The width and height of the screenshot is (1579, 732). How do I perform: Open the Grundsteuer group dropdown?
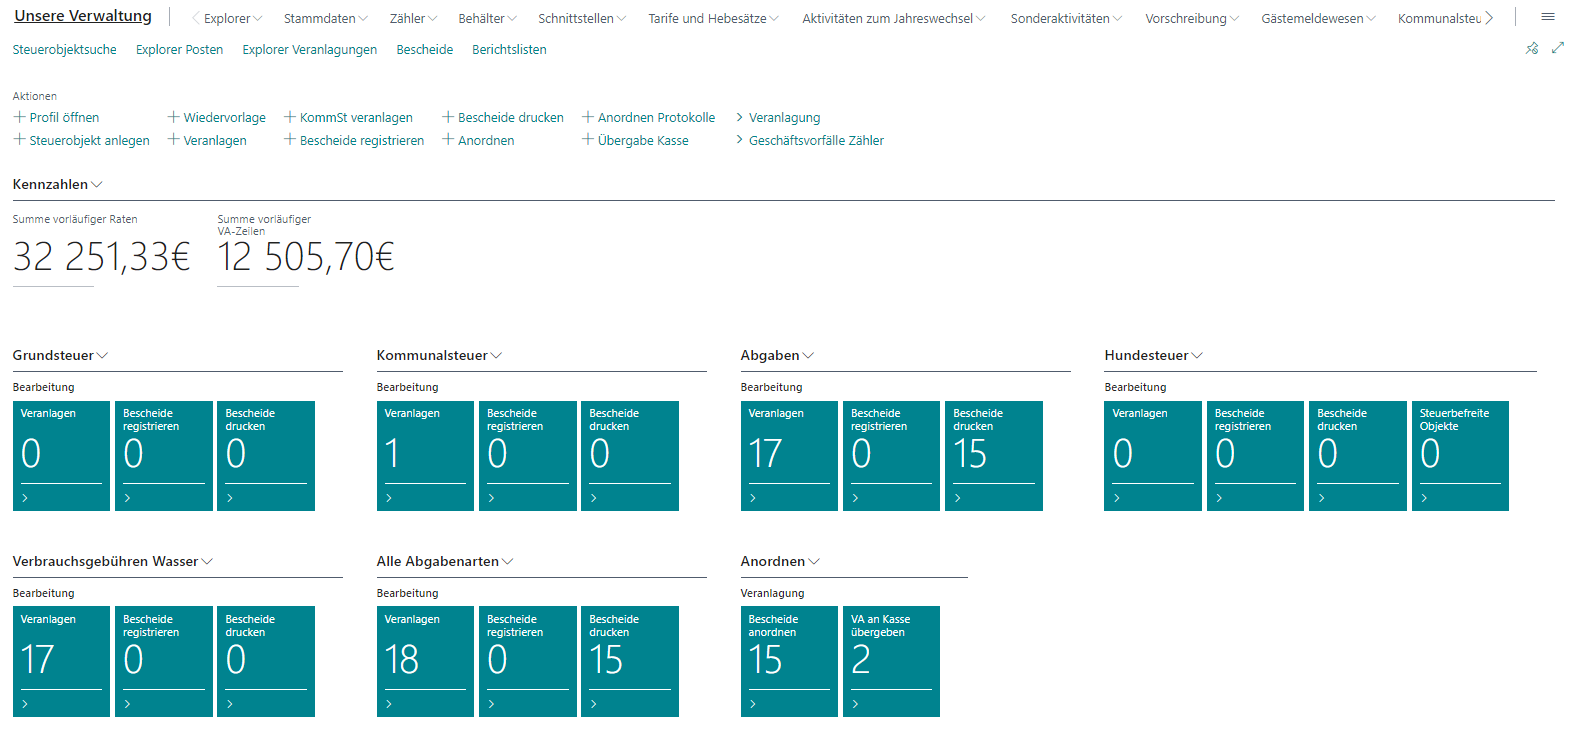(x=60, y=355)
